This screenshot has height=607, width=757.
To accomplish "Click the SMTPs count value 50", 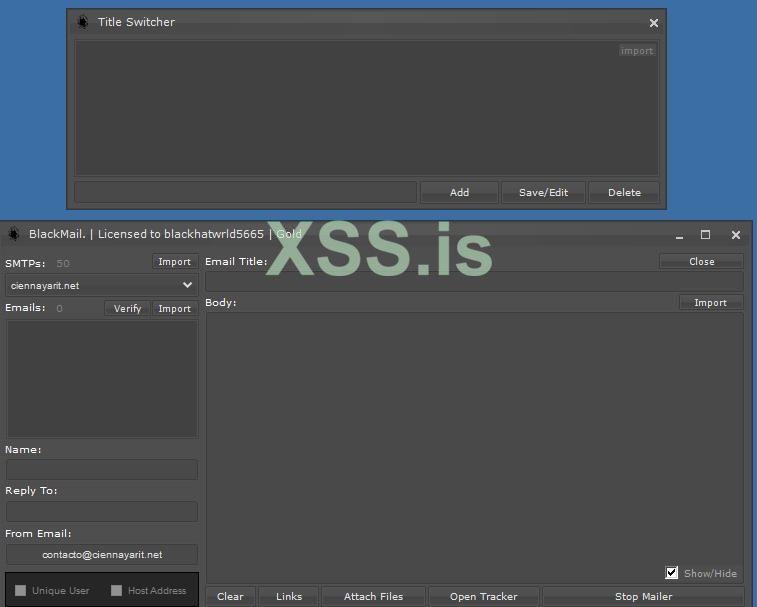I will pyautogui.click(x=63, y=263).
